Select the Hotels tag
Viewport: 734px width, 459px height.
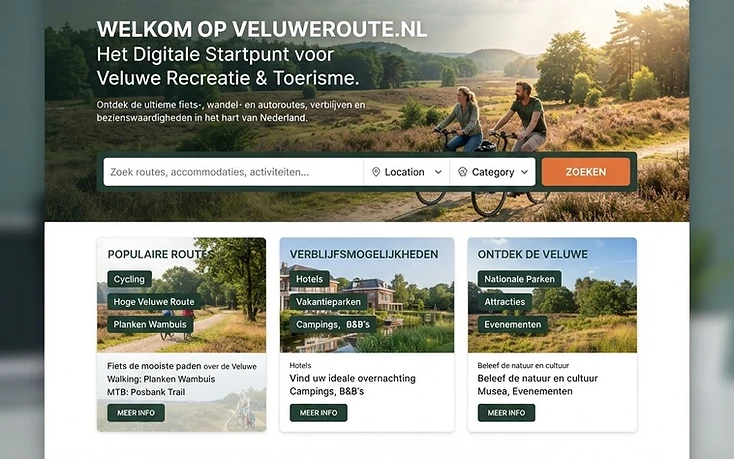(309, 279)
